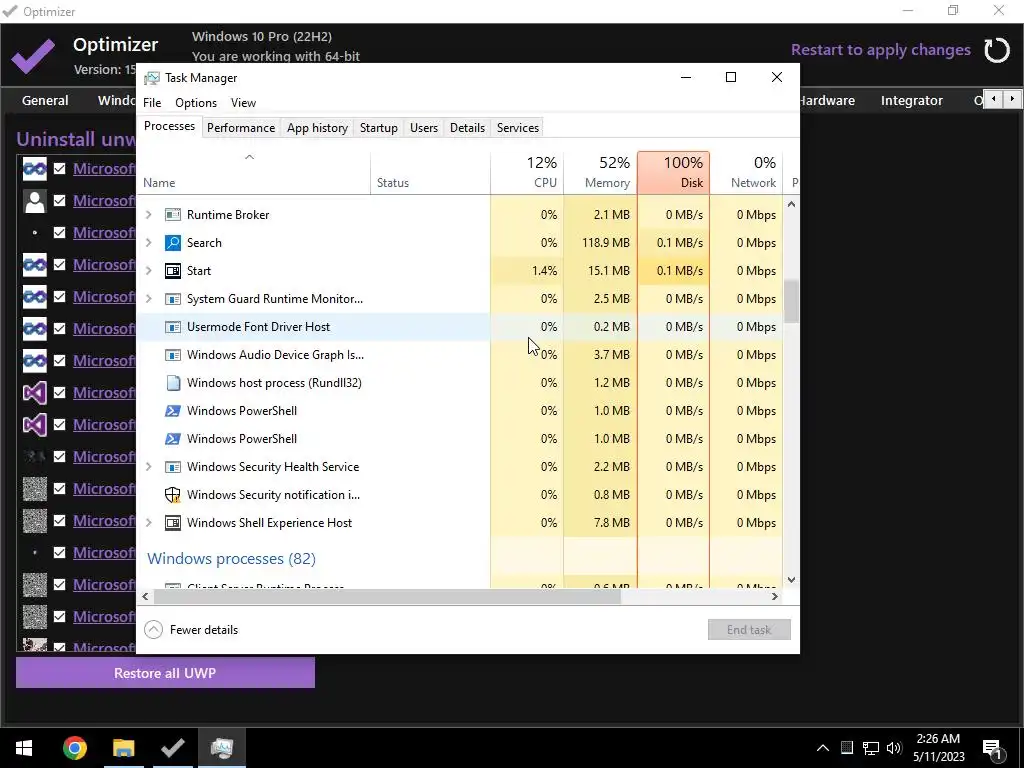Uncheck the fifth Microsoft app checkbox in Optimizer list
1024x768 pixels.
tap(59, 296)
